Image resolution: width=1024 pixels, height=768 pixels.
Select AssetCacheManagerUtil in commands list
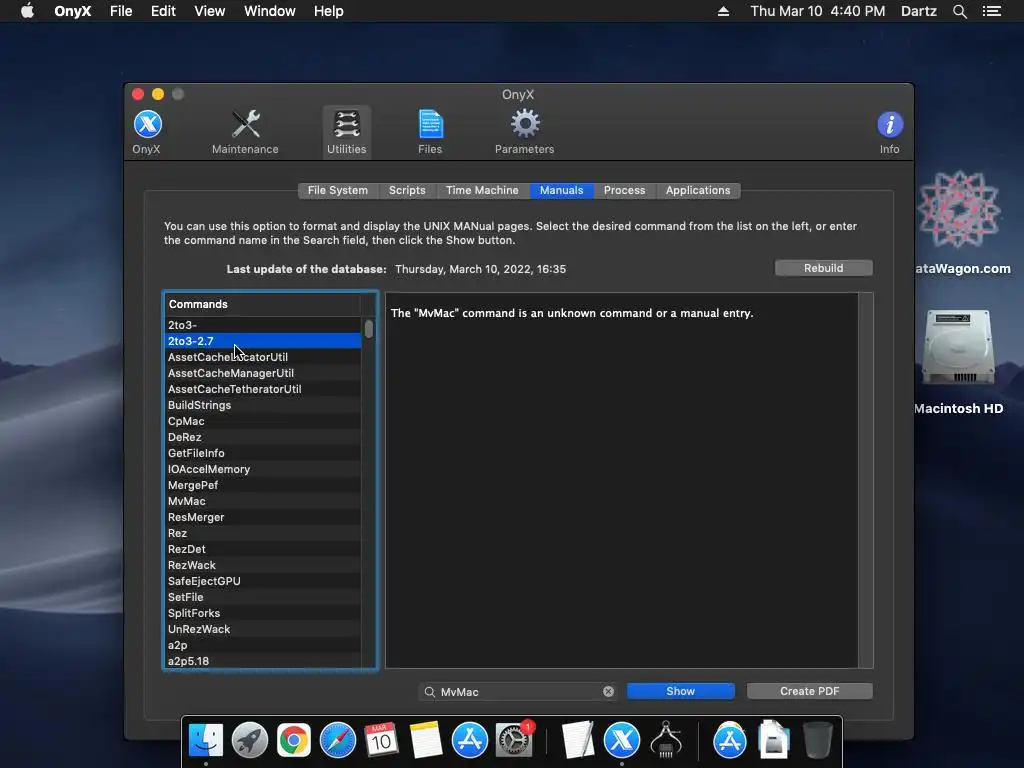pyautogui.click(x=263, y=373)
